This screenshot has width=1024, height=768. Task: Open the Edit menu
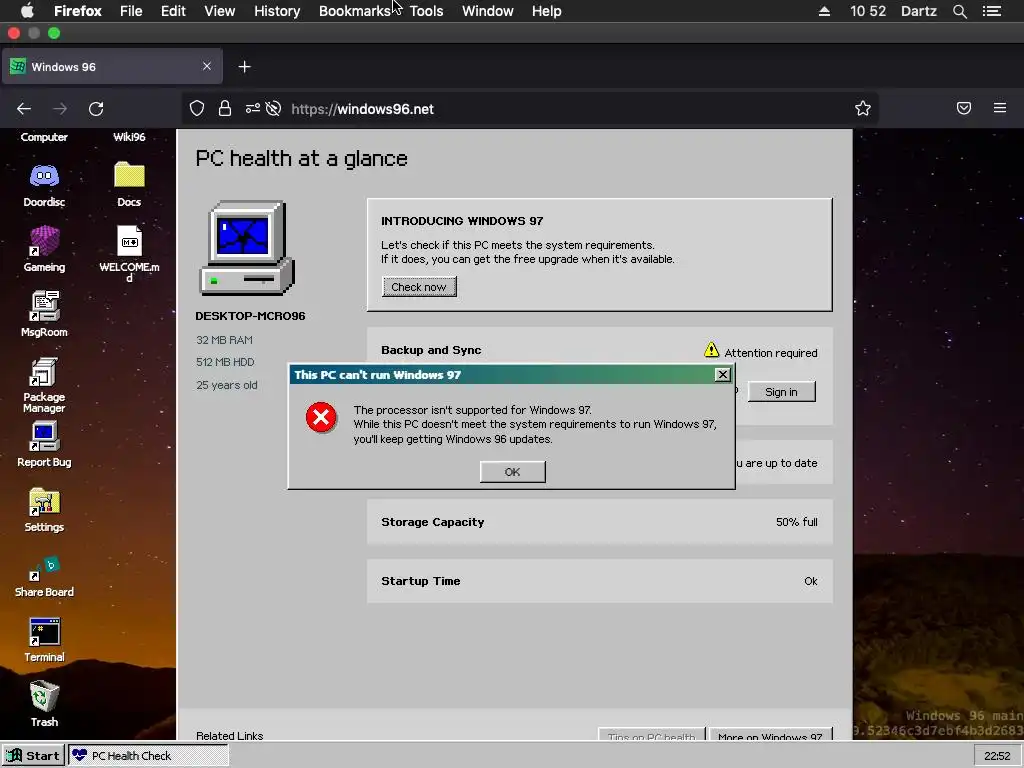(x=173, y=11)
